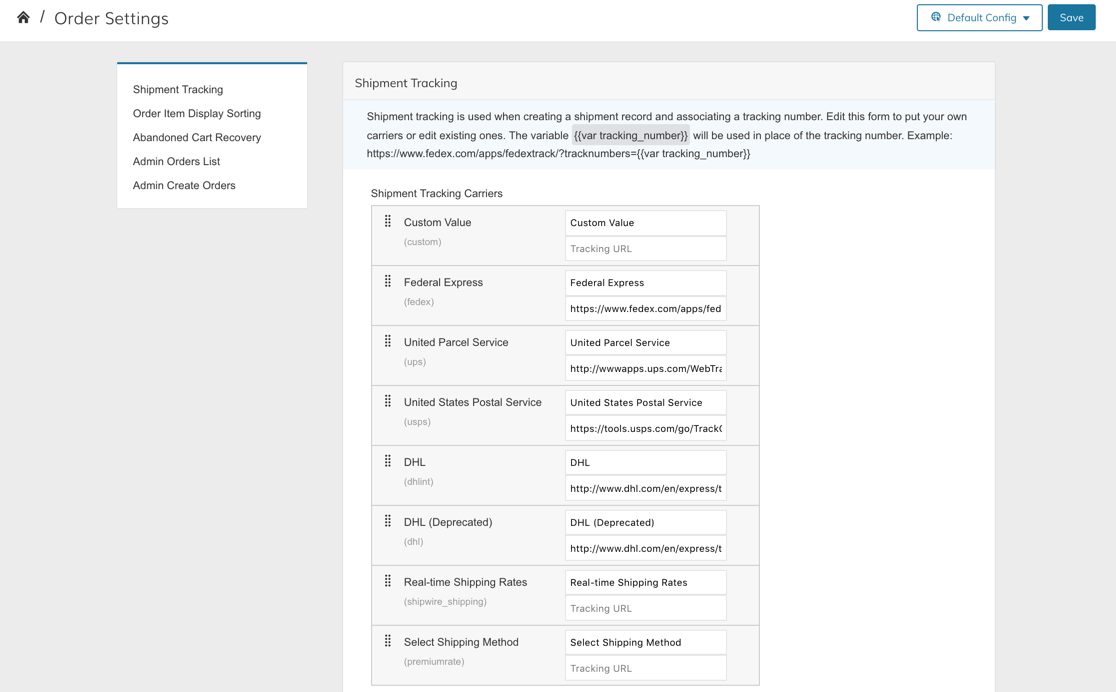Click the drag handle for United States Postal Service
1116x692 pixels.
[388, 401]
